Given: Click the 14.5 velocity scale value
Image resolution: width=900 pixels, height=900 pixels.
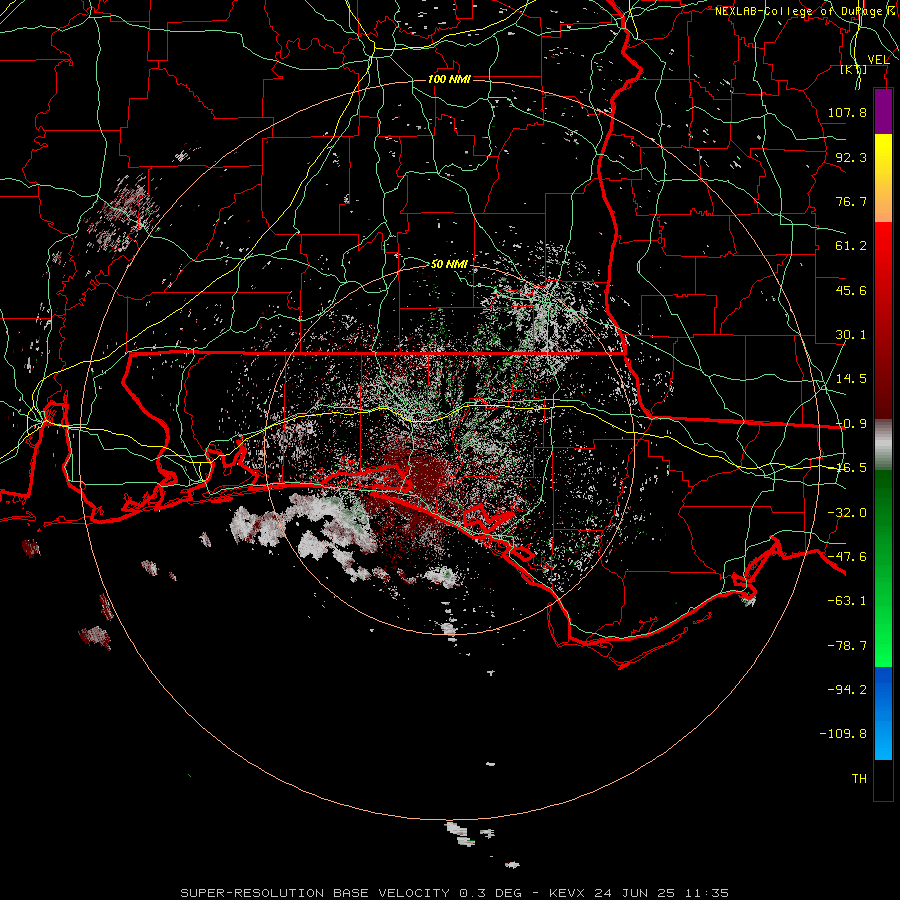Looking at the screenshot, I should pos(851,379).
